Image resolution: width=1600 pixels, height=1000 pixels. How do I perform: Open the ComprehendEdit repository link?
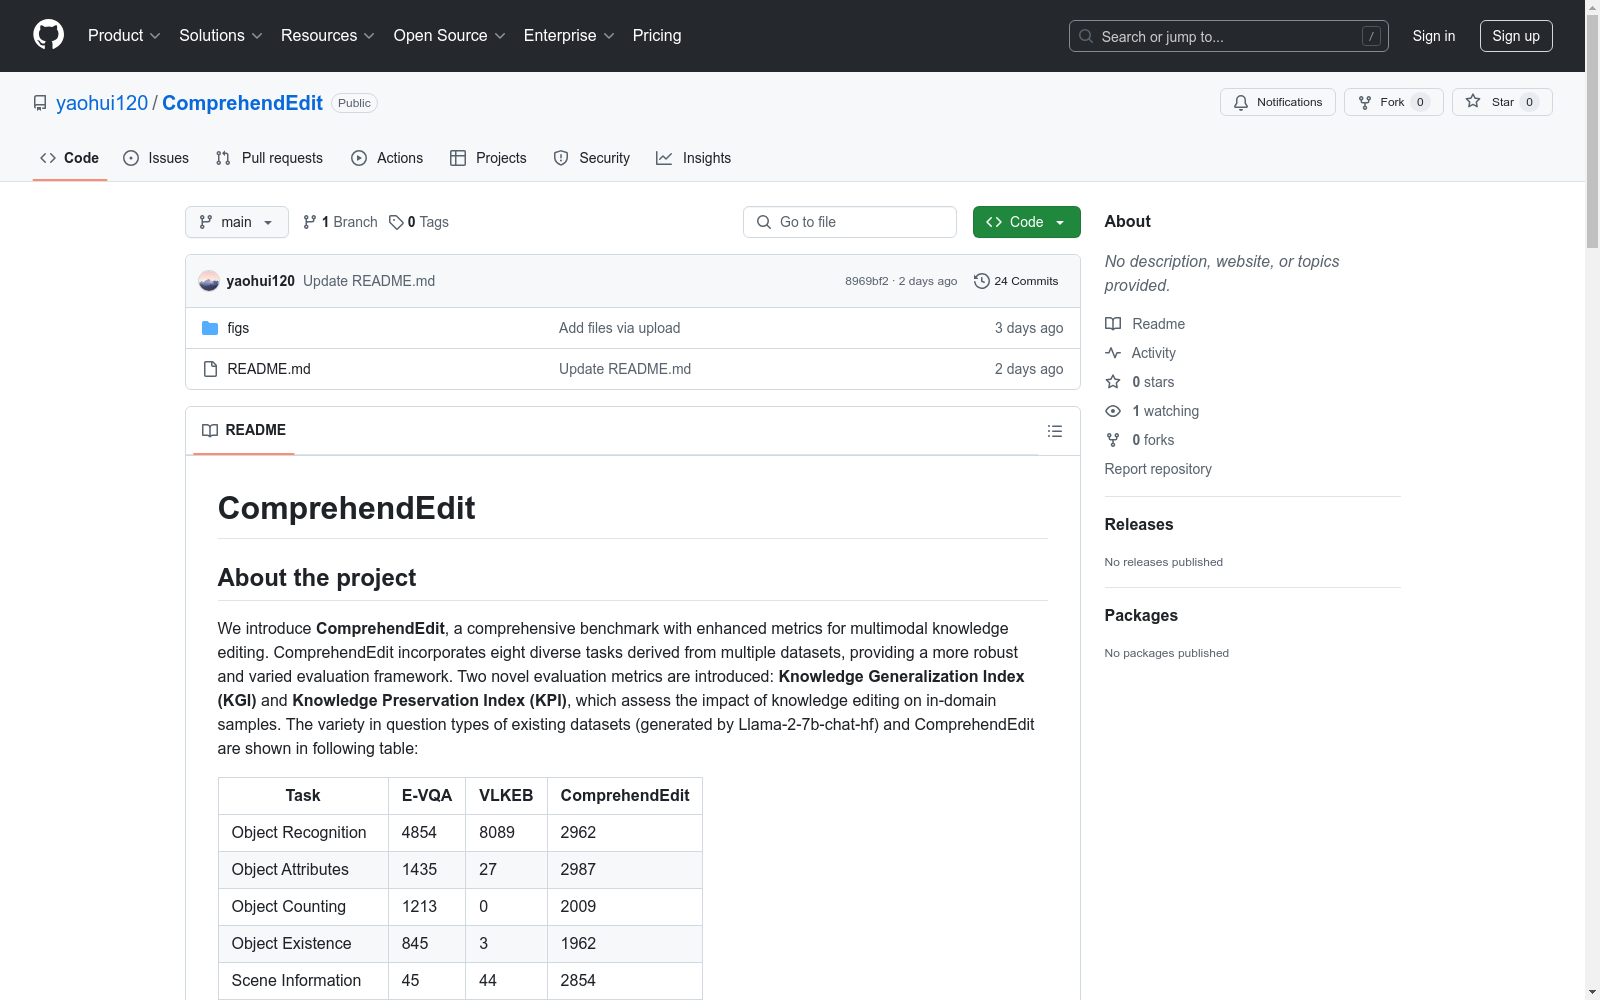click(242, 103)
